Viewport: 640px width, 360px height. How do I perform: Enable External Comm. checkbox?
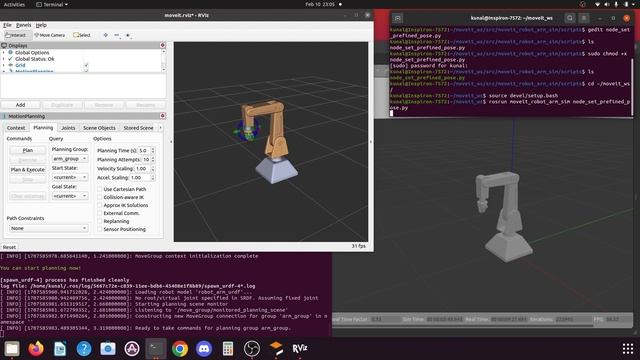[x=100, y=213]
